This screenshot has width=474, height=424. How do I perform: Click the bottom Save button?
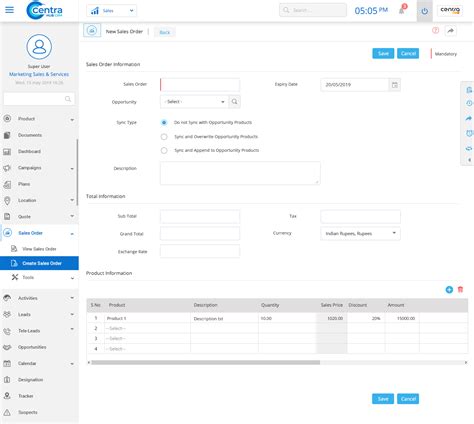[383, 399]
